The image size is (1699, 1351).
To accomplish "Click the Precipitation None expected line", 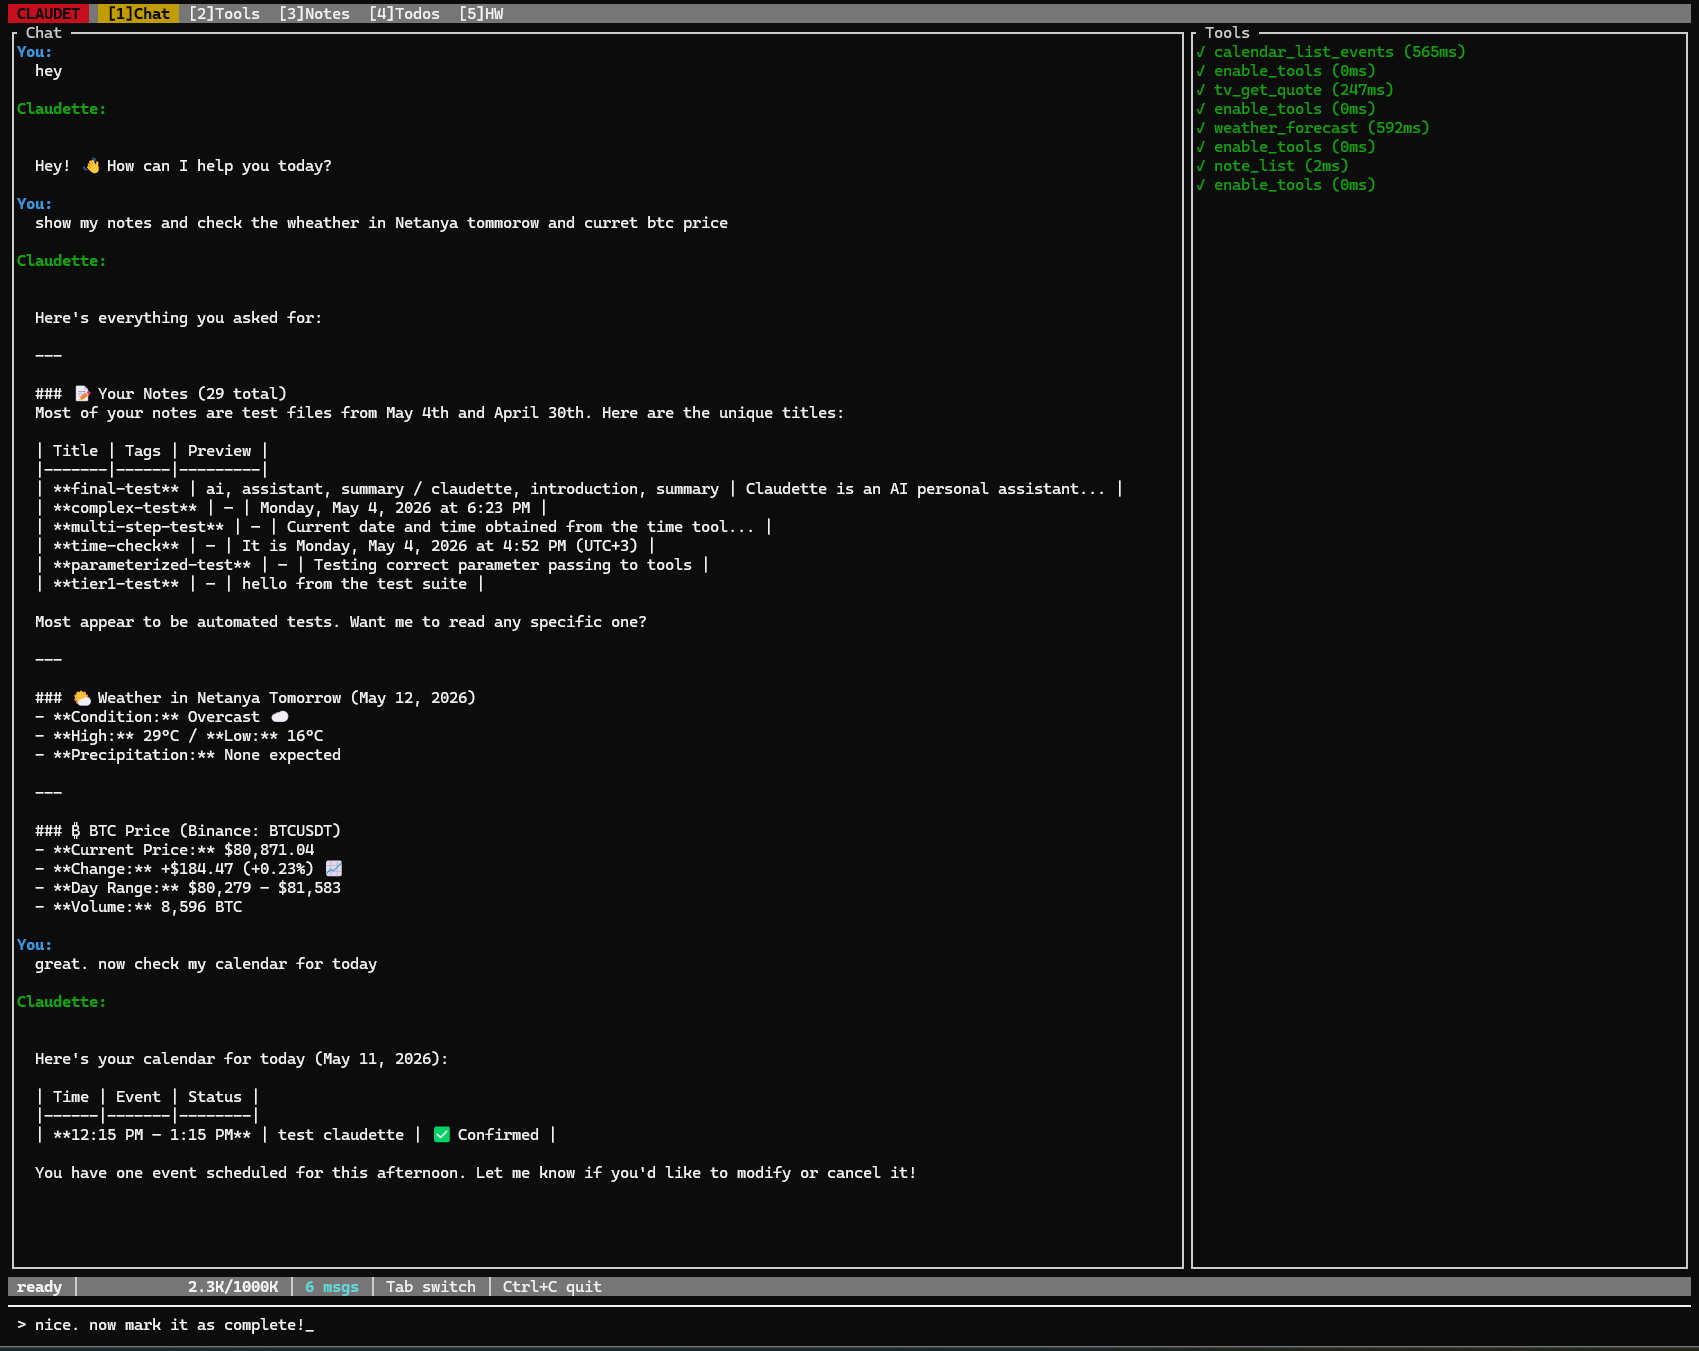I will pos(188,755).
